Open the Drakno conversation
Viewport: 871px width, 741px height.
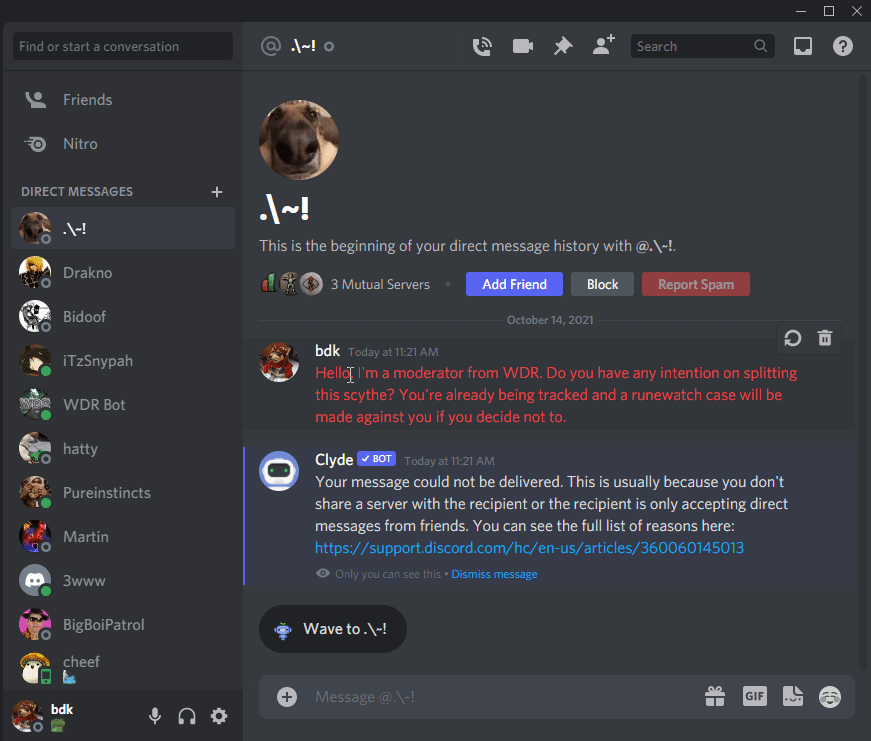123,273
